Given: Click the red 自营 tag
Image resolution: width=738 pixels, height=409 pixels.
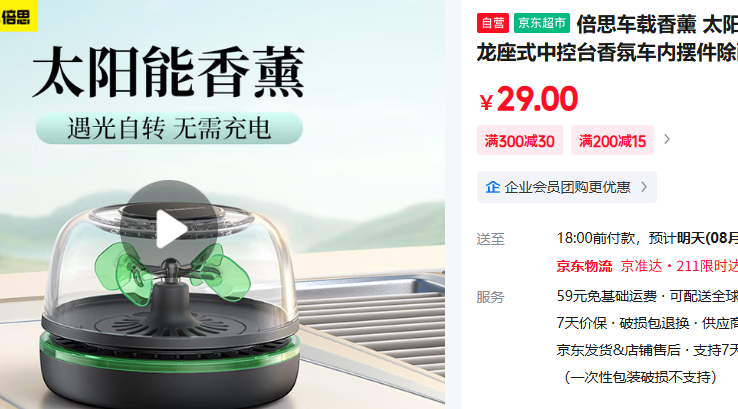Looking at the screenshot, I should coord(493,23).
